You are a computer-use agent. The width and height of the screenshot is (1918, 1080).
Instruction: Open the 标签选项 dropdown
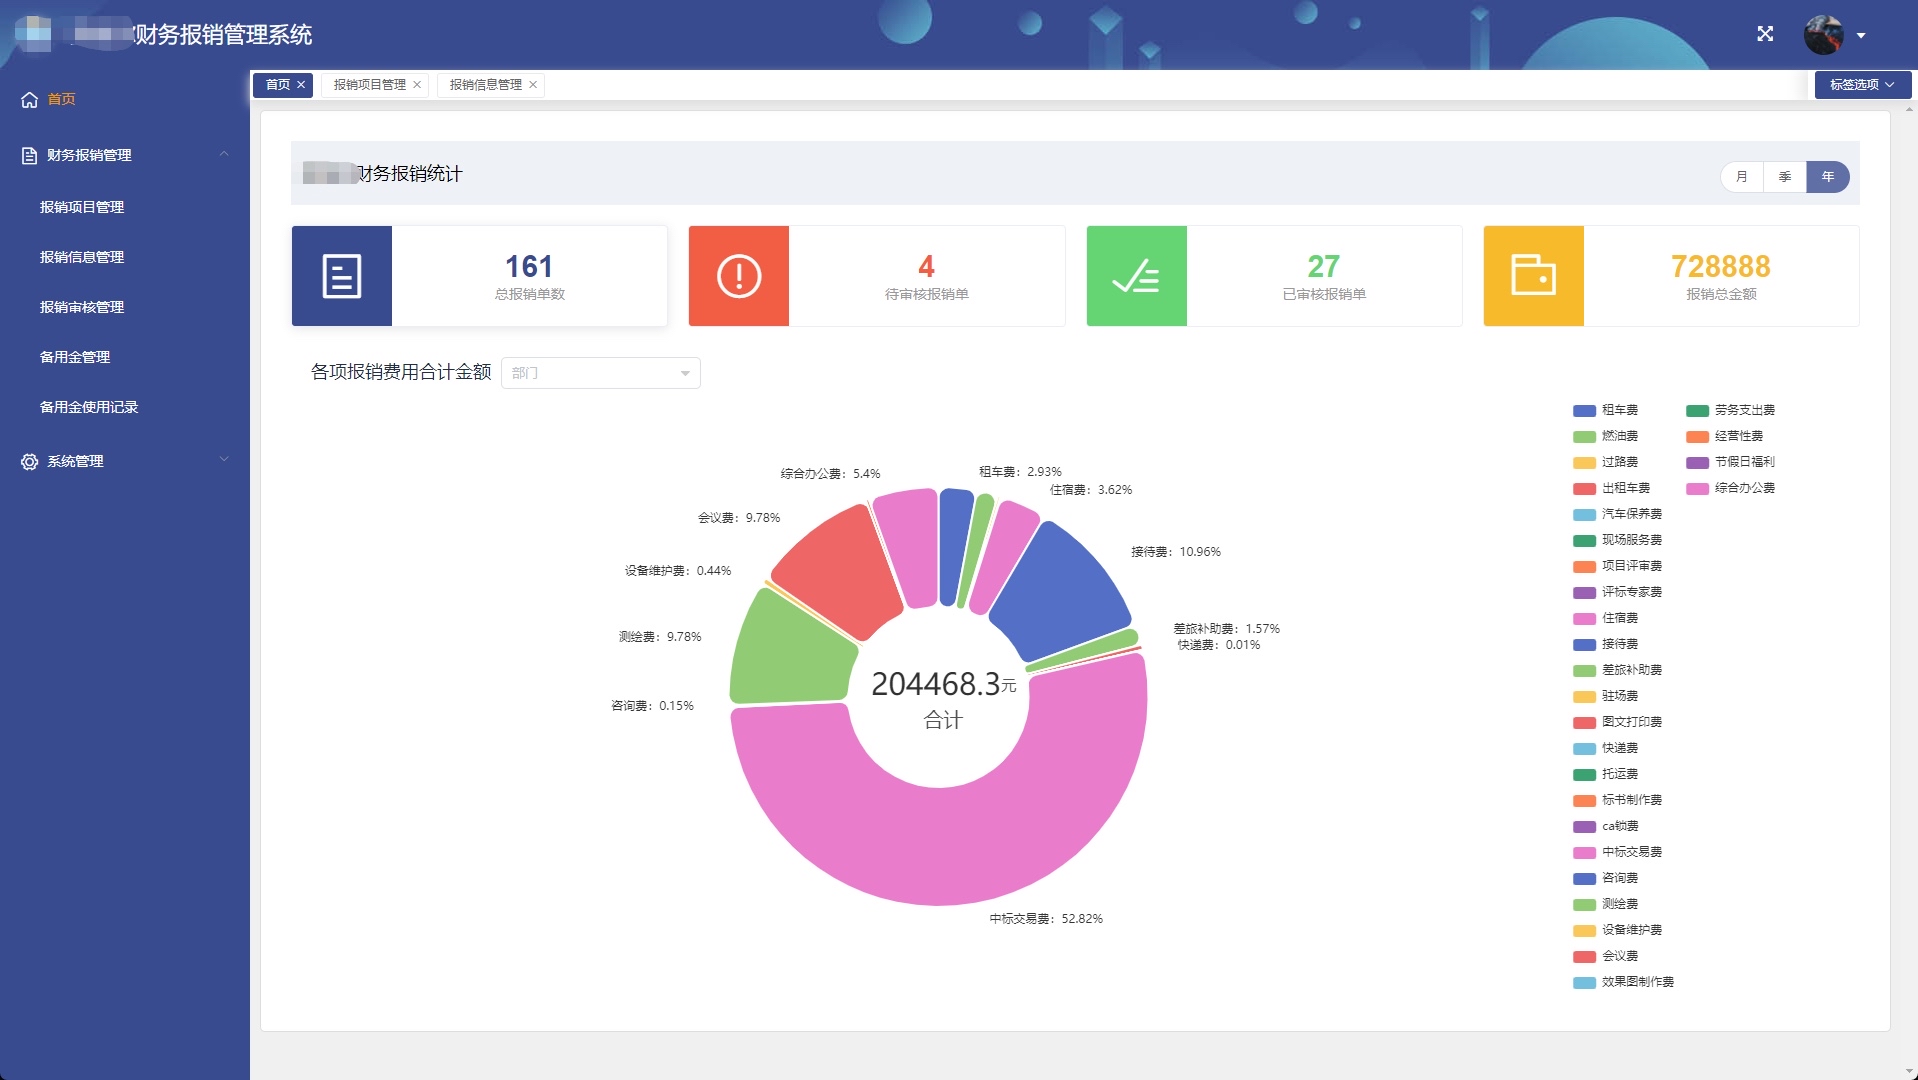pyautogui.click(x=1862, y=85)
